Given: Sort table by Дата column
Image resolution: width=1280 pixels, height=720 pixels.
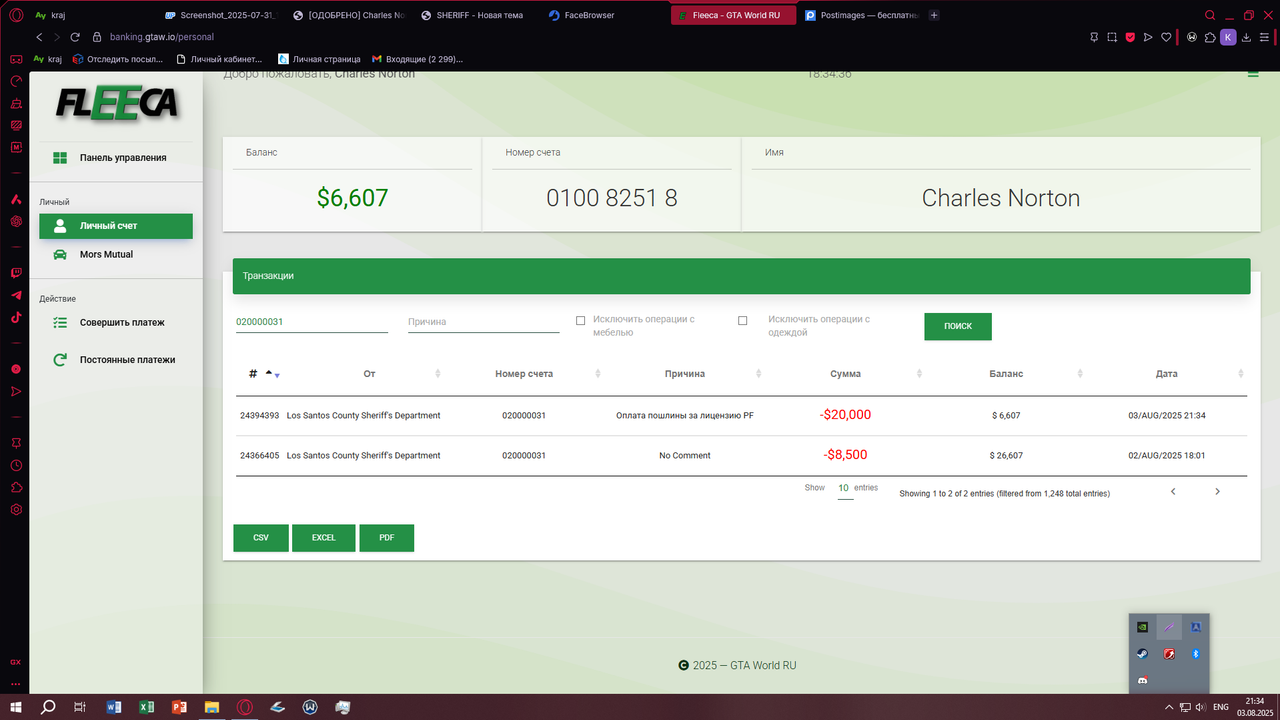Looking at the screenshot, I should tap(1167, 374).
